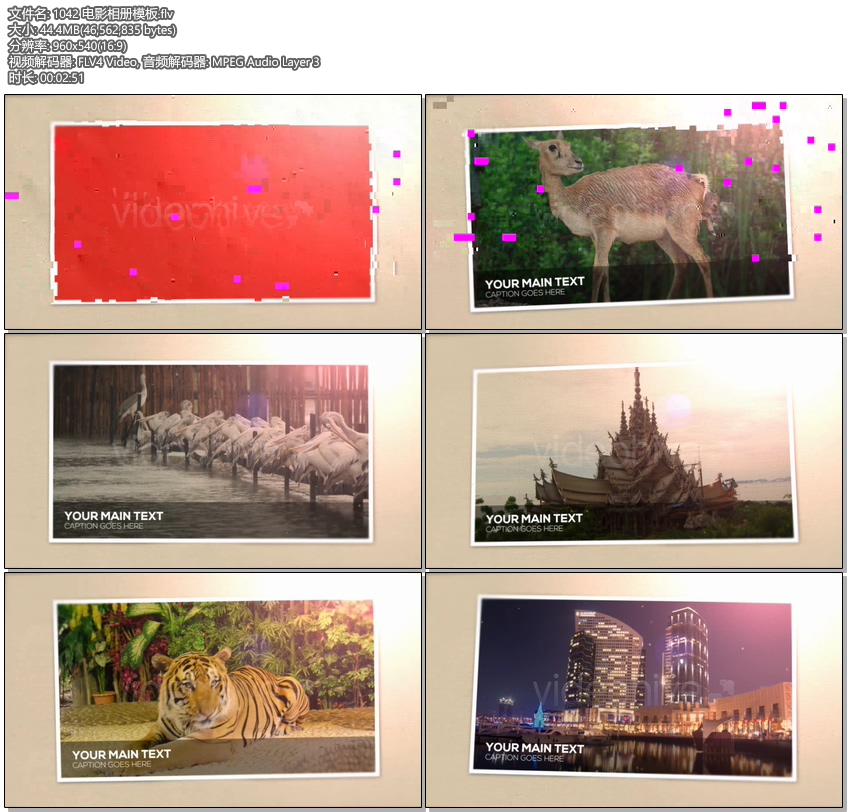Click 'YOUR MAIN TEXT' on the pelicans frame

pos(113,516)
